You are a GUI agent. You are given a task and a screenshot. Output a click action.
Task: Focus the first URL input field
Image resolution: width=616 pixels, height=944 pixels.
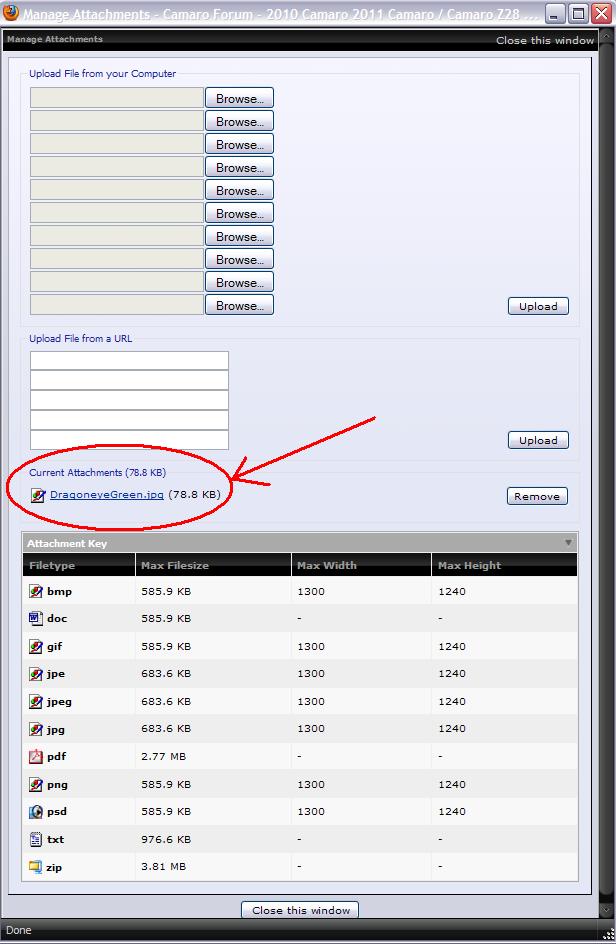click(x=129, y=361)
